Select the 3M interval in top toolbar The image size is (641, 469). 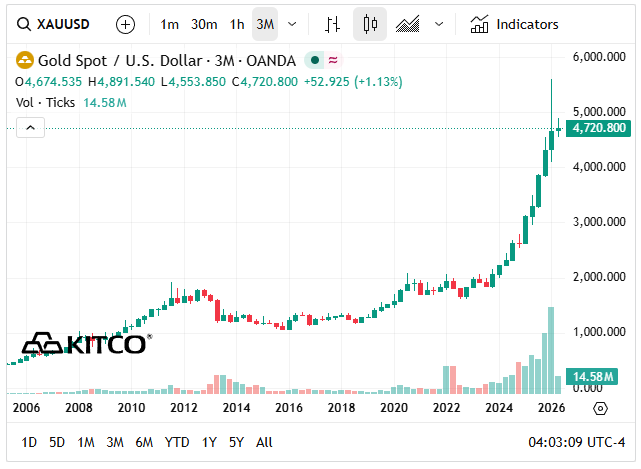click(265, 25)
